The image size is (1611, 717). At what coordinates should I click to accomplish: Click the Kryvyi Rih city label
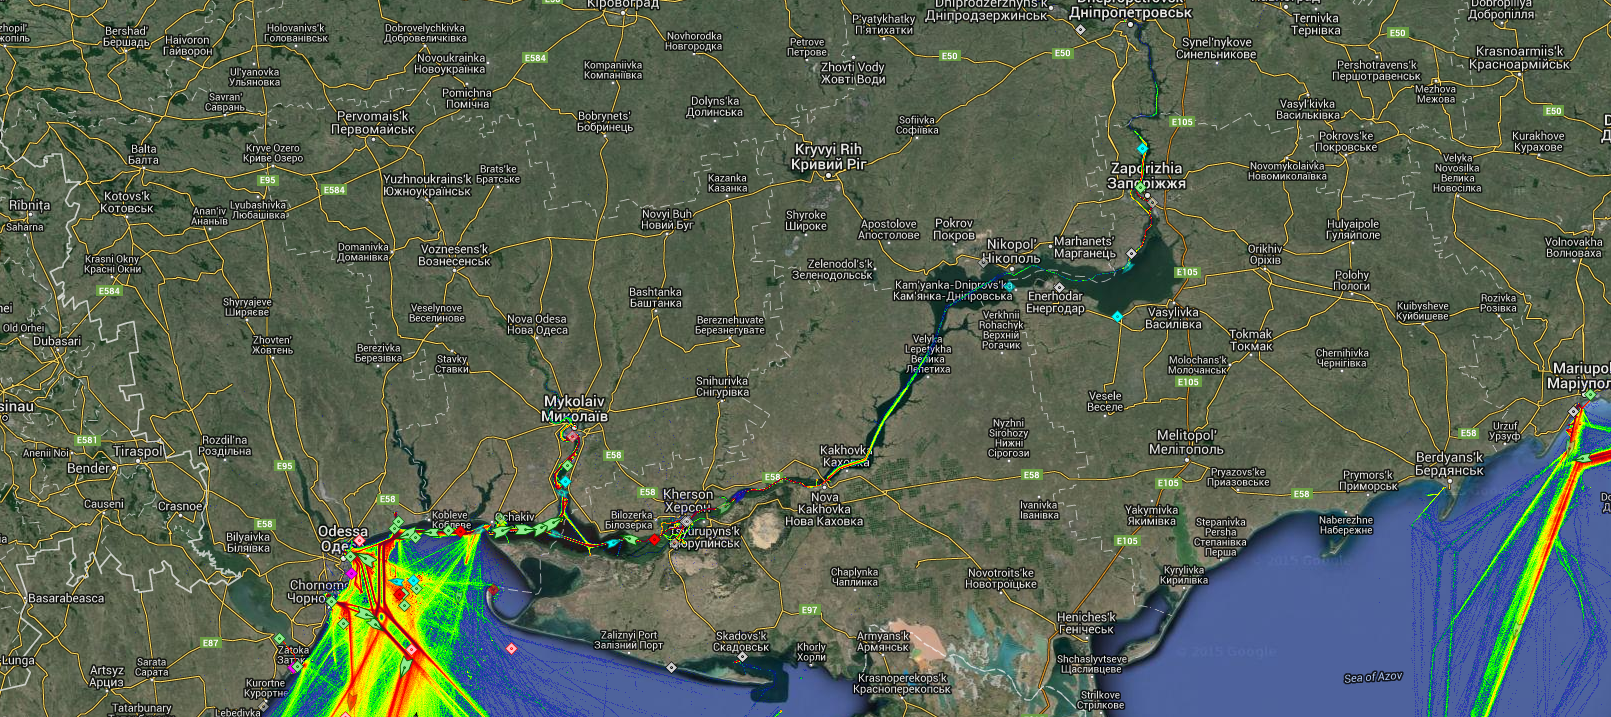coord(828,157)
